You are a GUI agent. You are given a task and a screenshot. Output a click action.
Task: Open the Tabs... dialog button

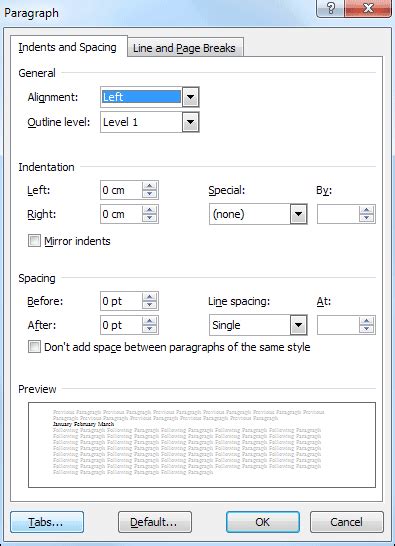(47, 522)
